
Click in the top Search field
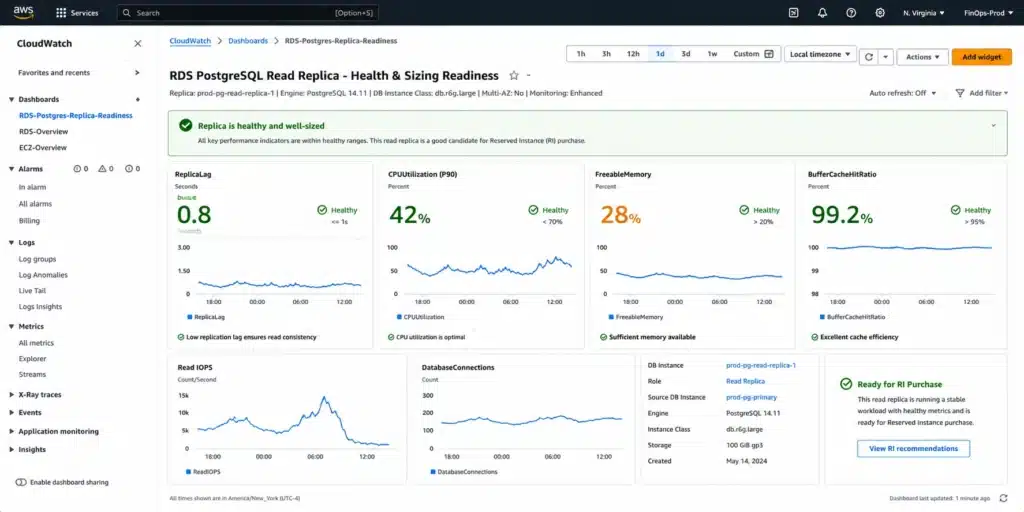[248, 13]
